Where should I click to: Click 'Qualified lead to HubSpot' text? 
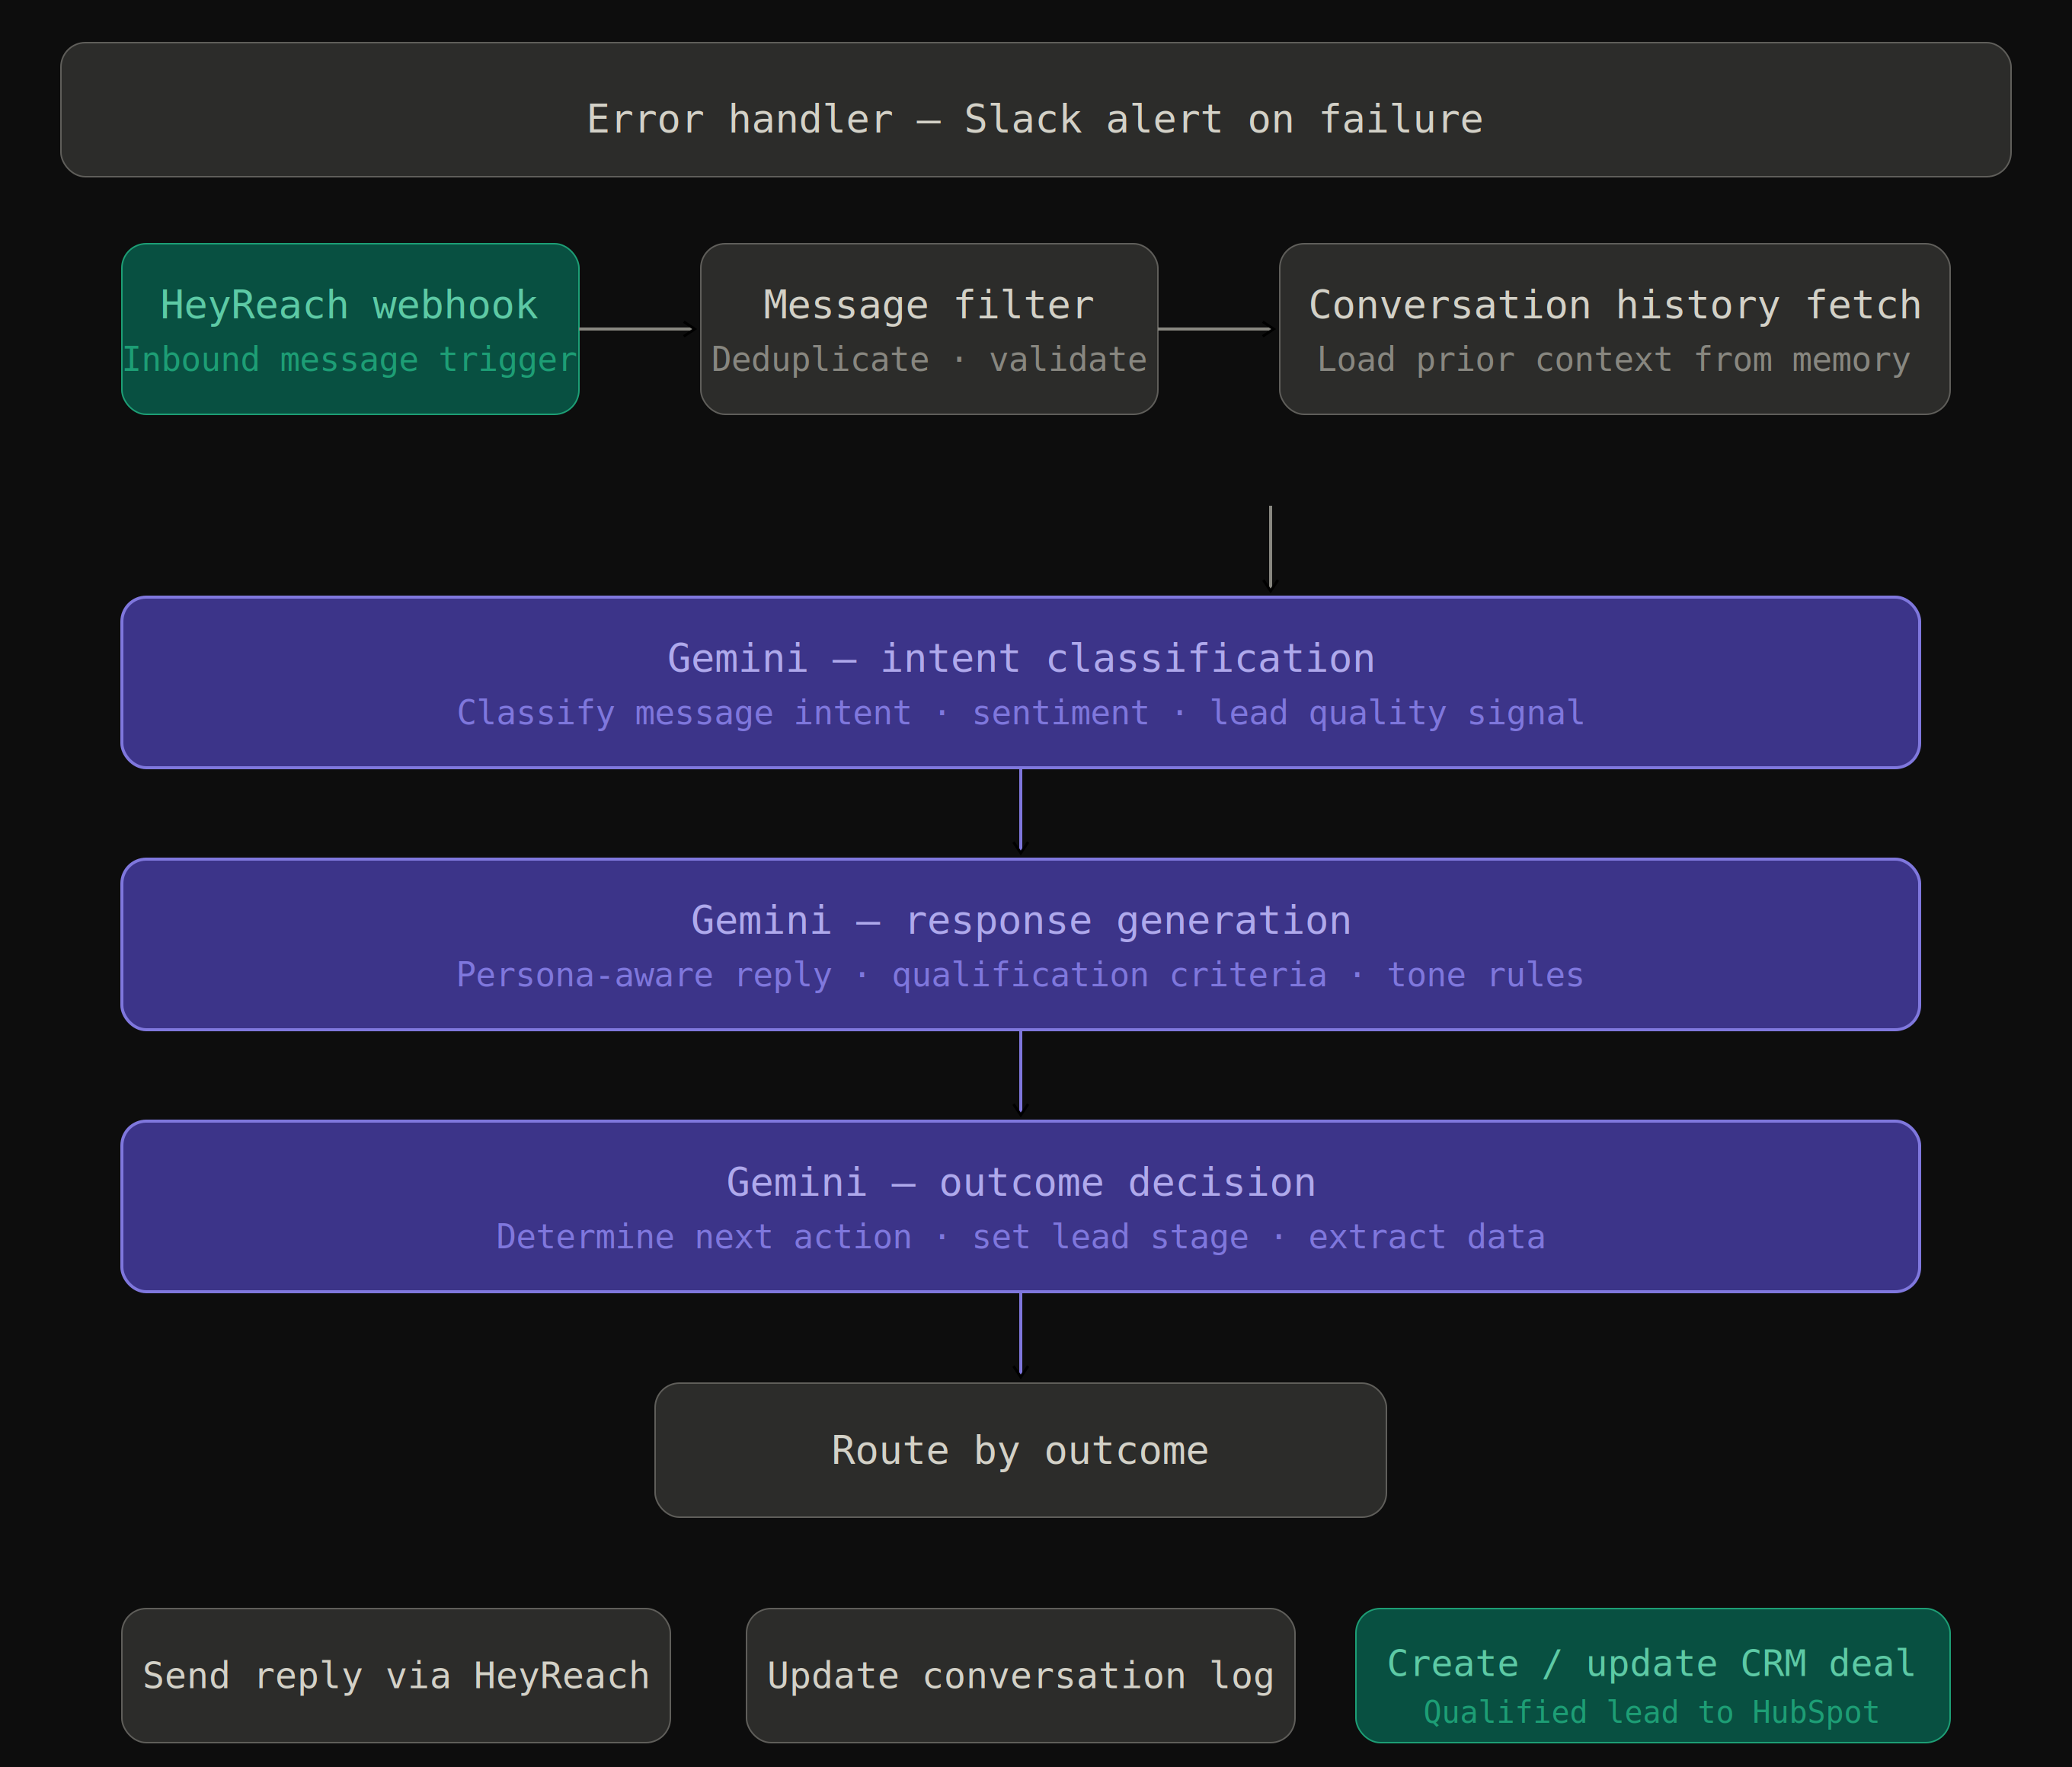[x=1652, y=1712]
